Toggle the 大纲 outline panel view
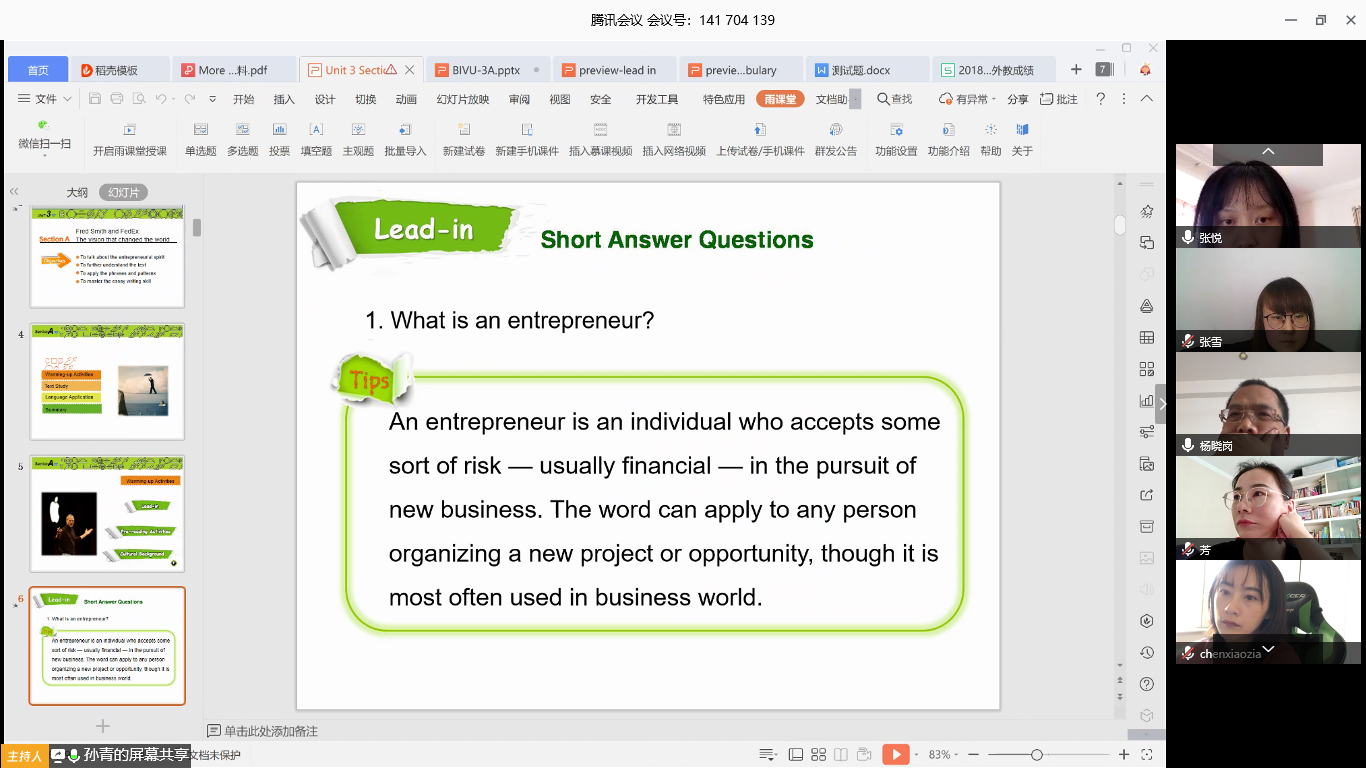This screenshot has height=768, width=1366. click(77, 192)
